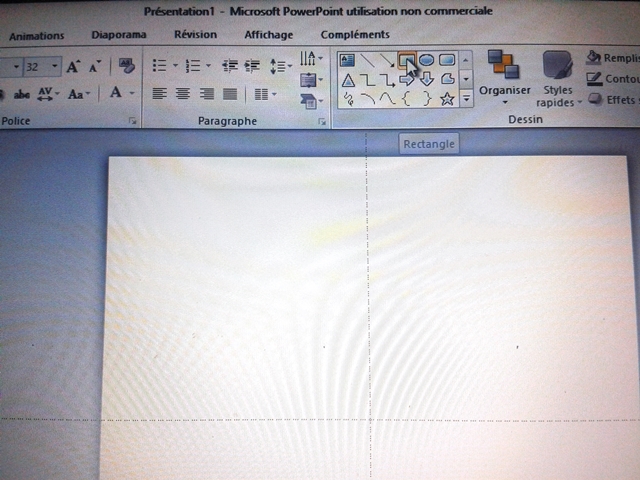Toggle justify paragraph alignment
The height and width of the screenshot is (480, 640).
click(230, 94)
